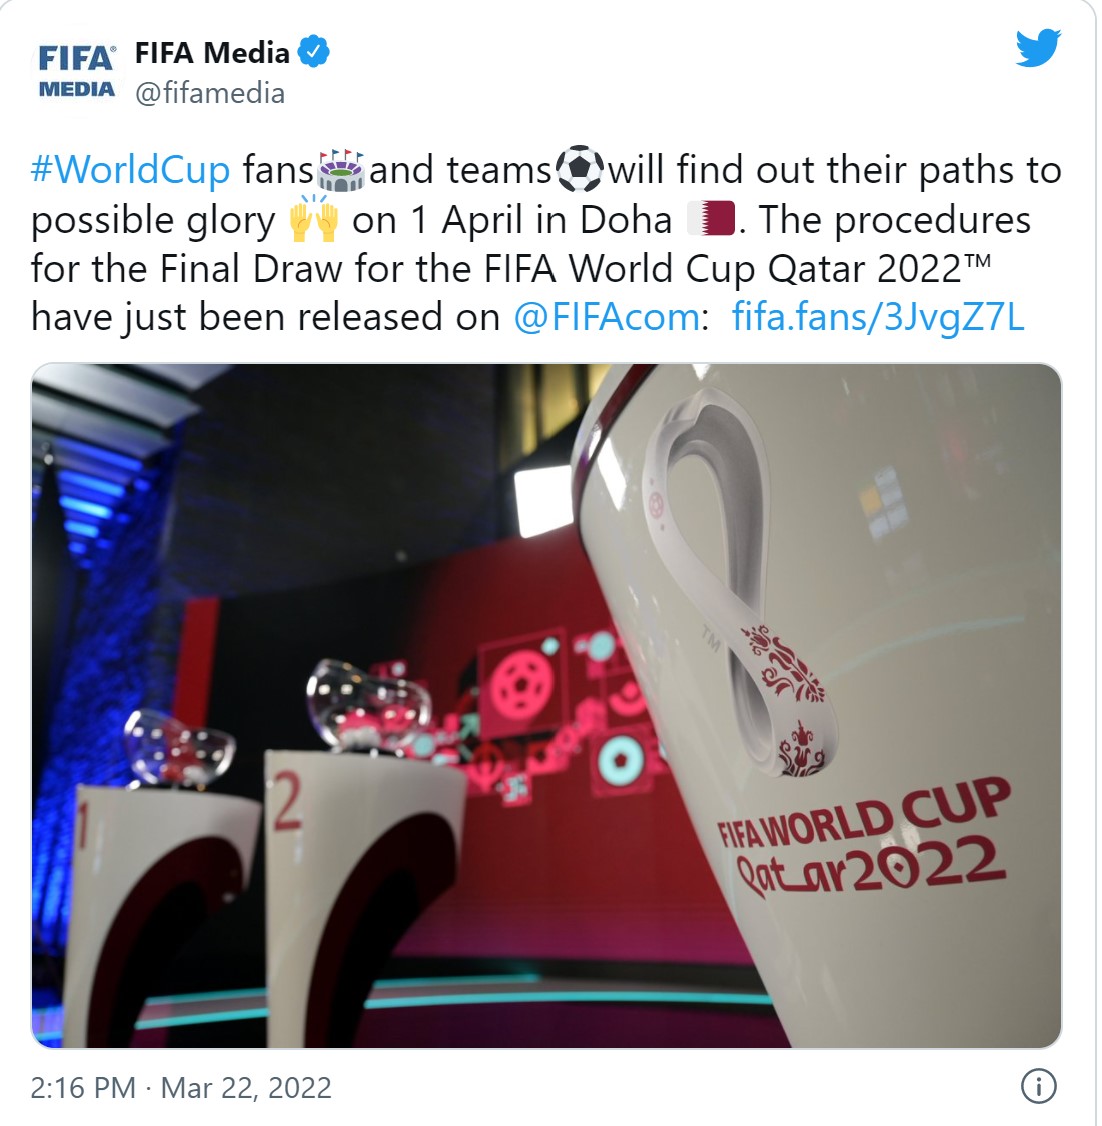Open the FIFA Media profile avatar
The height and width of the screenshot is (1126, 1102).
point(77,71)
